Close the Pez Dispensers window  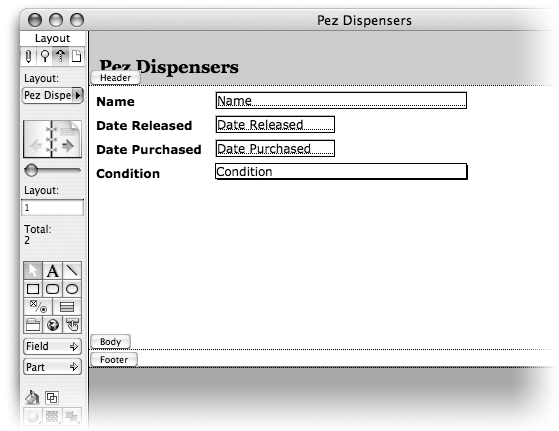pos(35,20)
